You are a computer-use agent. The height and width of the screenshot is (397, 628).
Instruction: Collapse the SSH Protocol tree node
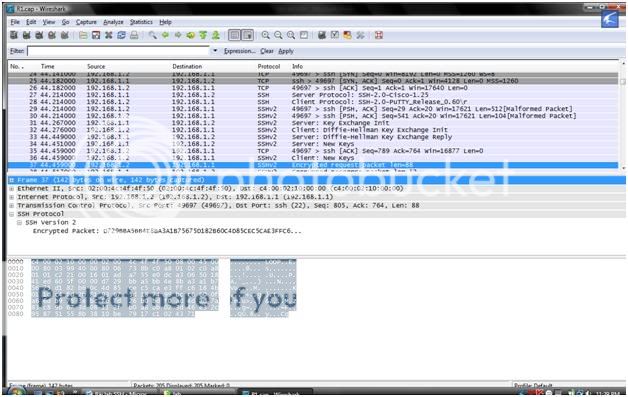(x=12, y=214)
